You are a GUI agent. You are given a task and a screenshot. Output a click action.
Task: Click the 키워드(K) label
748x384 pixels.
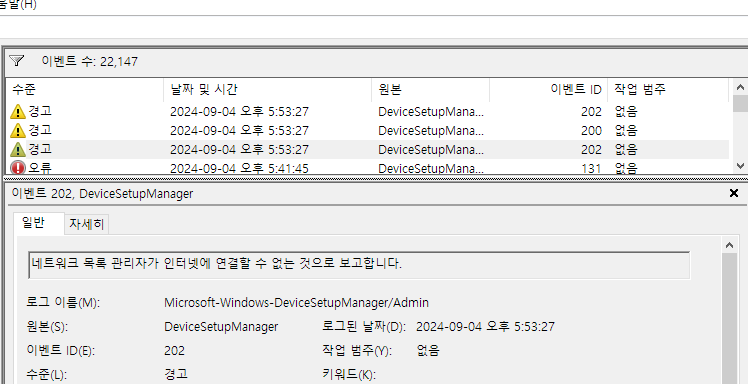point(349,374)
